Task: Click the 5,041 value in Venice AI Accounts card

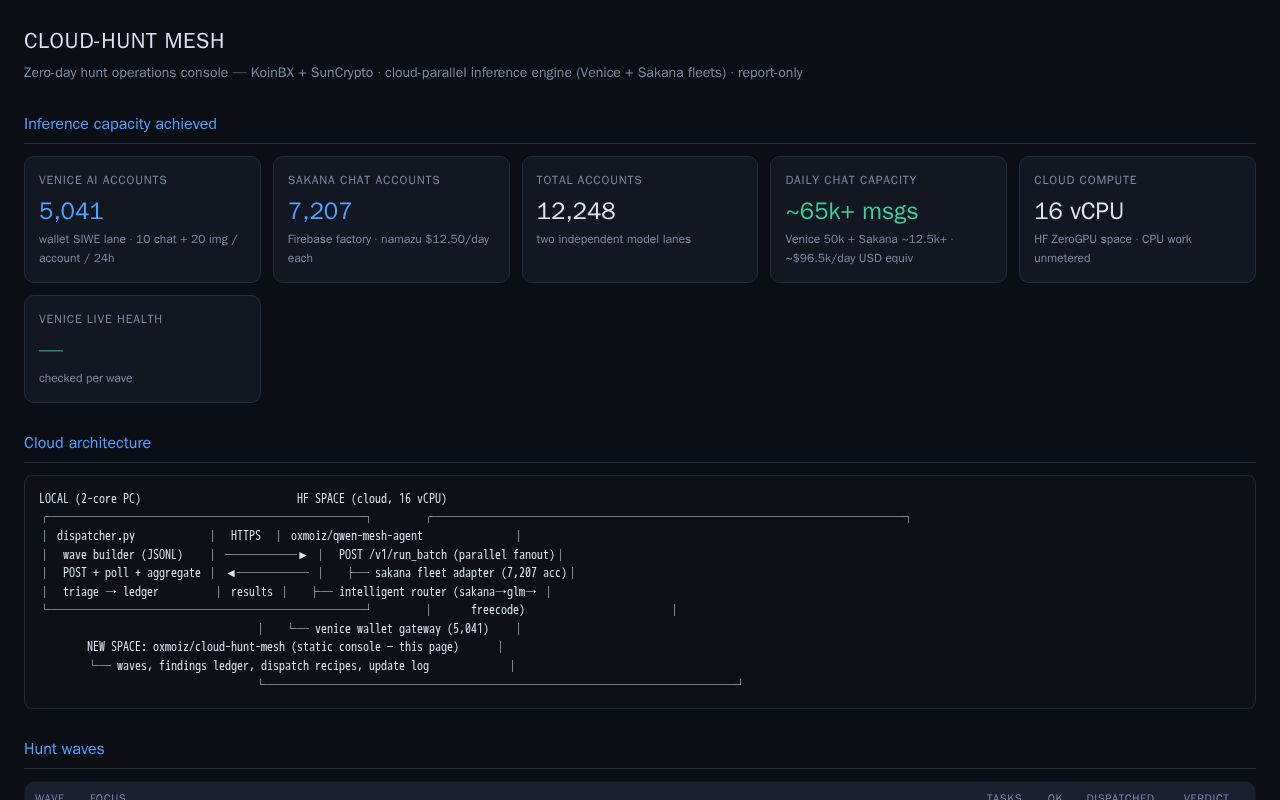Action: (x=71, y=211)
